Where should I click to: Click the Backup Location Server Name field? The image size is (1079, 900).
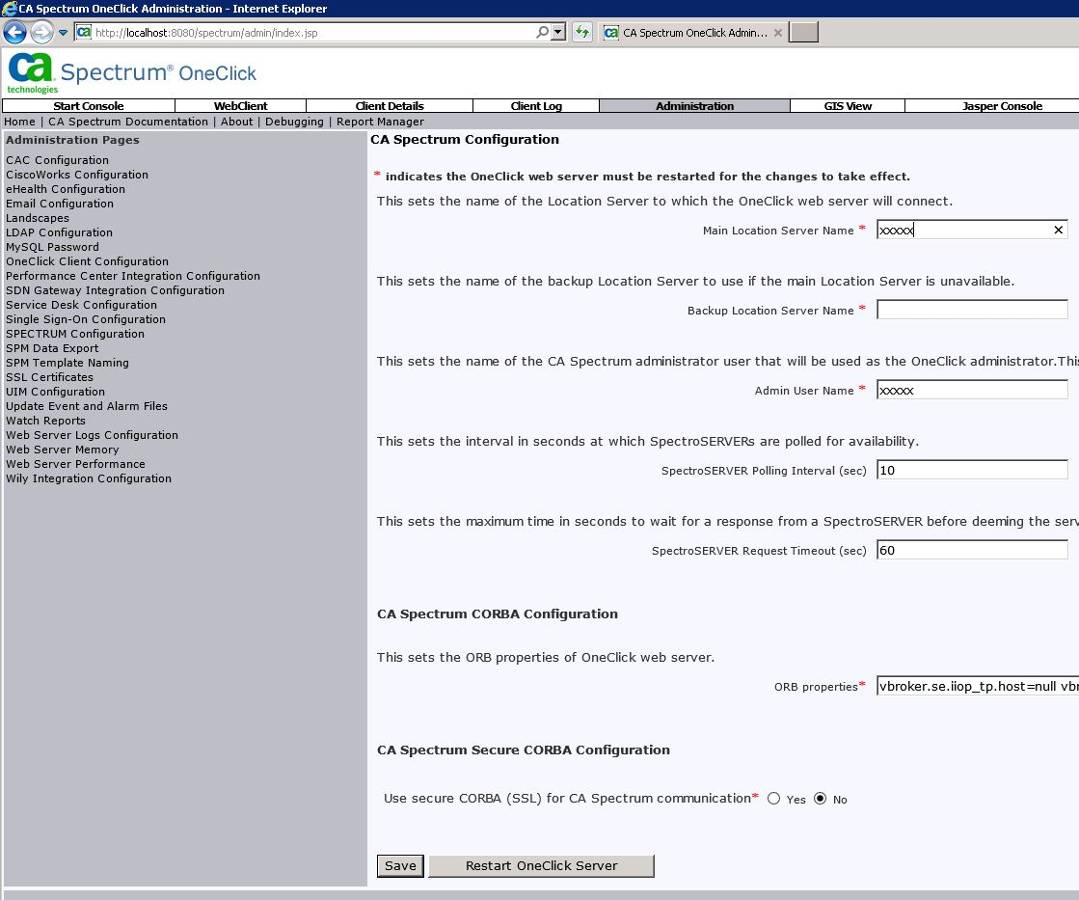point(972,310)
